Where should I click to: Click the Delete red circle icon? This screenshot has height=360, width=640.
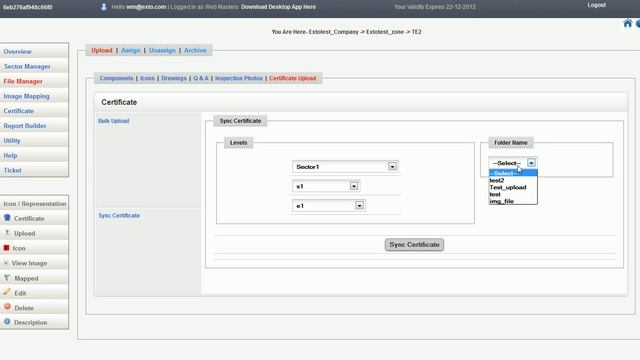[x=7, y=307]
